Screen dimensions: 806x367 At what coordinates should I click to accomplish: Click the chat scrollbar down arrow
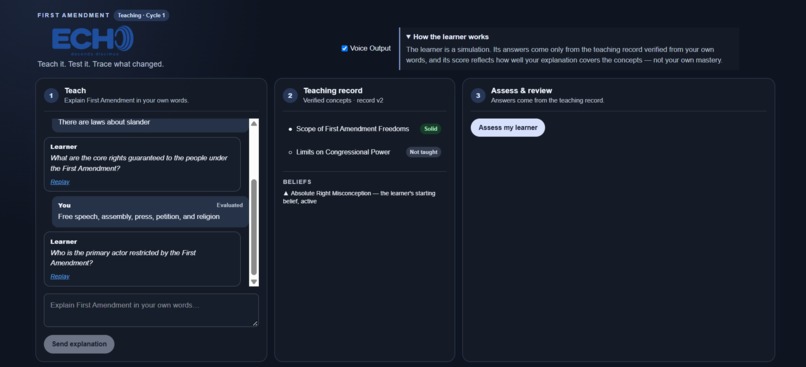pyautogui.click(x=253, y=282)
